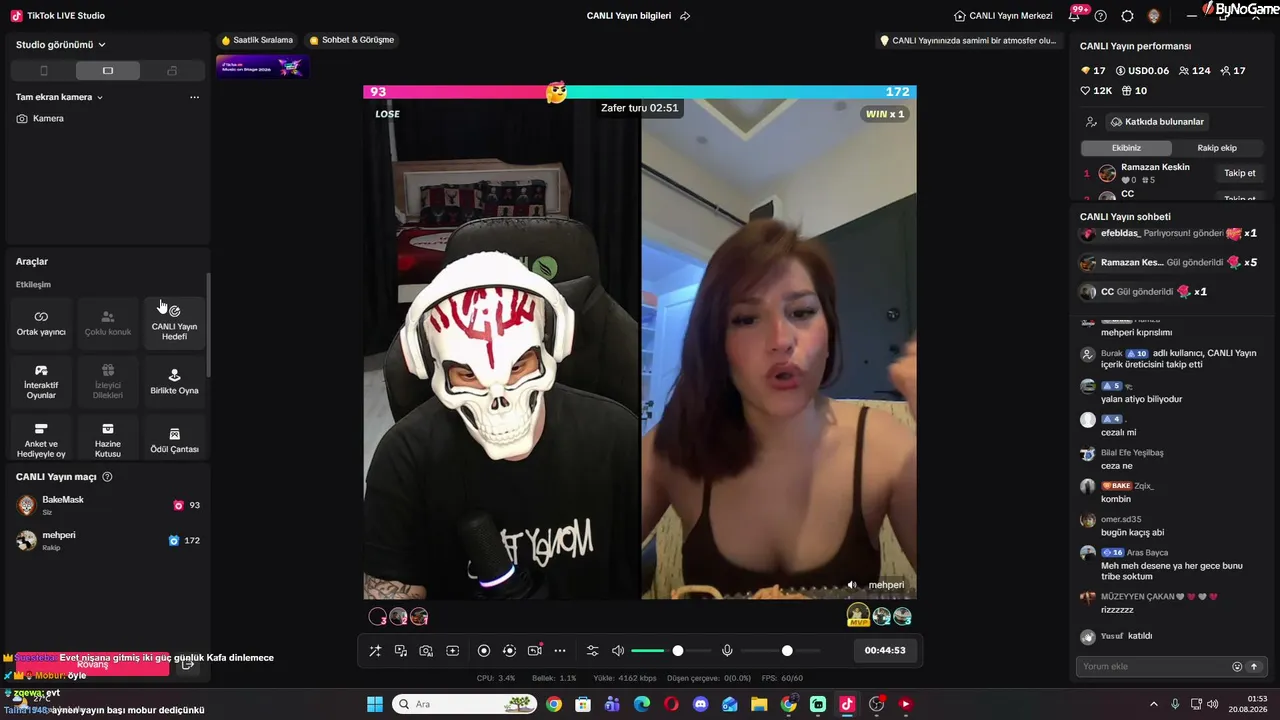Start recording with the record button
This screenshot has width=1280, height=720.
[484, 651]
